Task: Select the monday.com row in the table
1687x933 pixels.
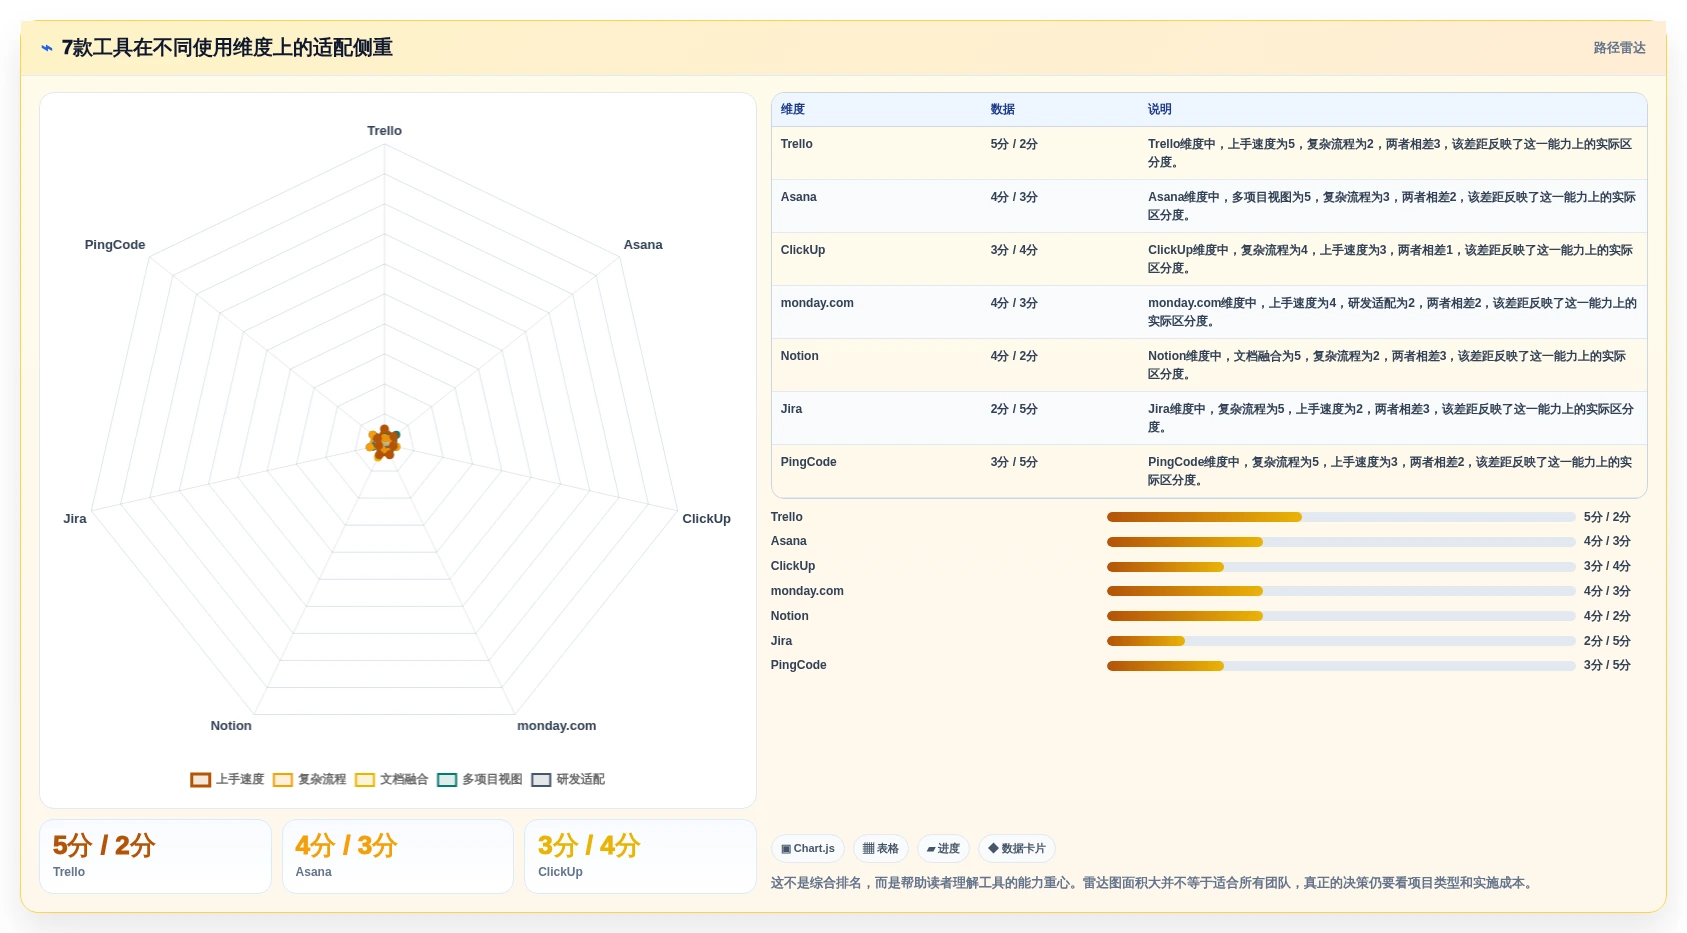Action: pos(1209,312)
